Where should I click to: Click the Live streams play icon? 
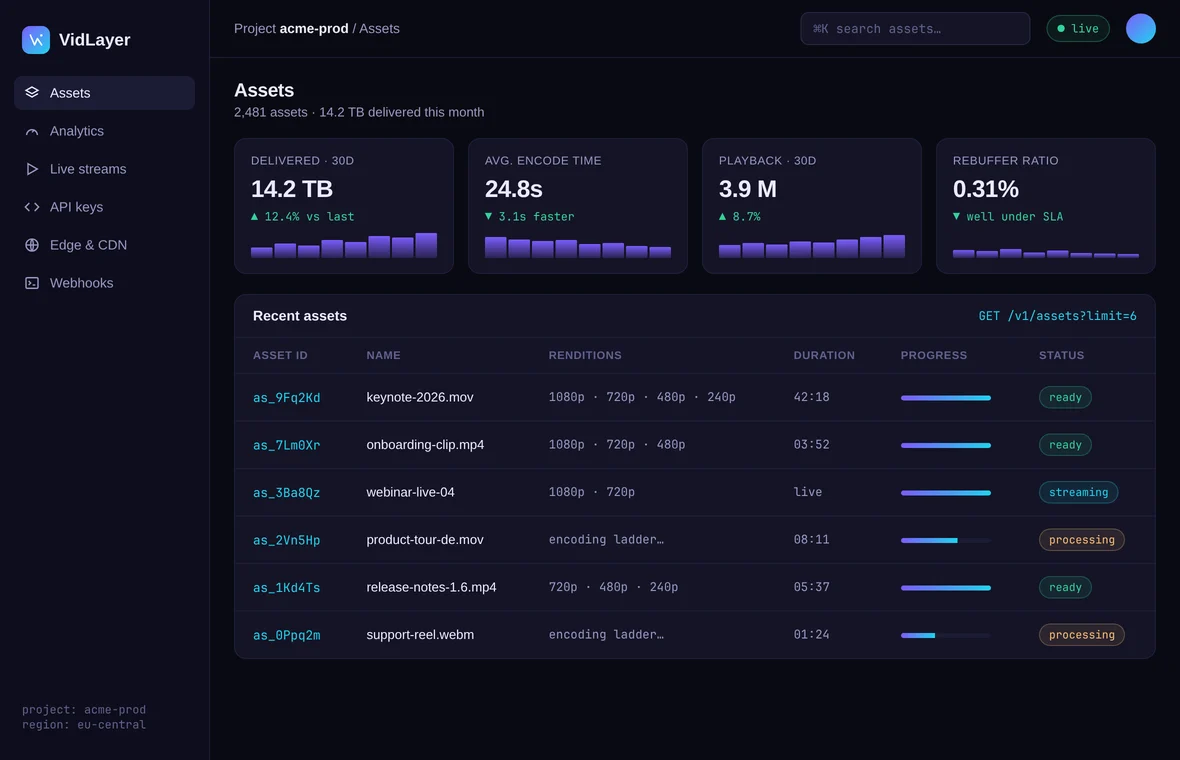tap(32, 169)
